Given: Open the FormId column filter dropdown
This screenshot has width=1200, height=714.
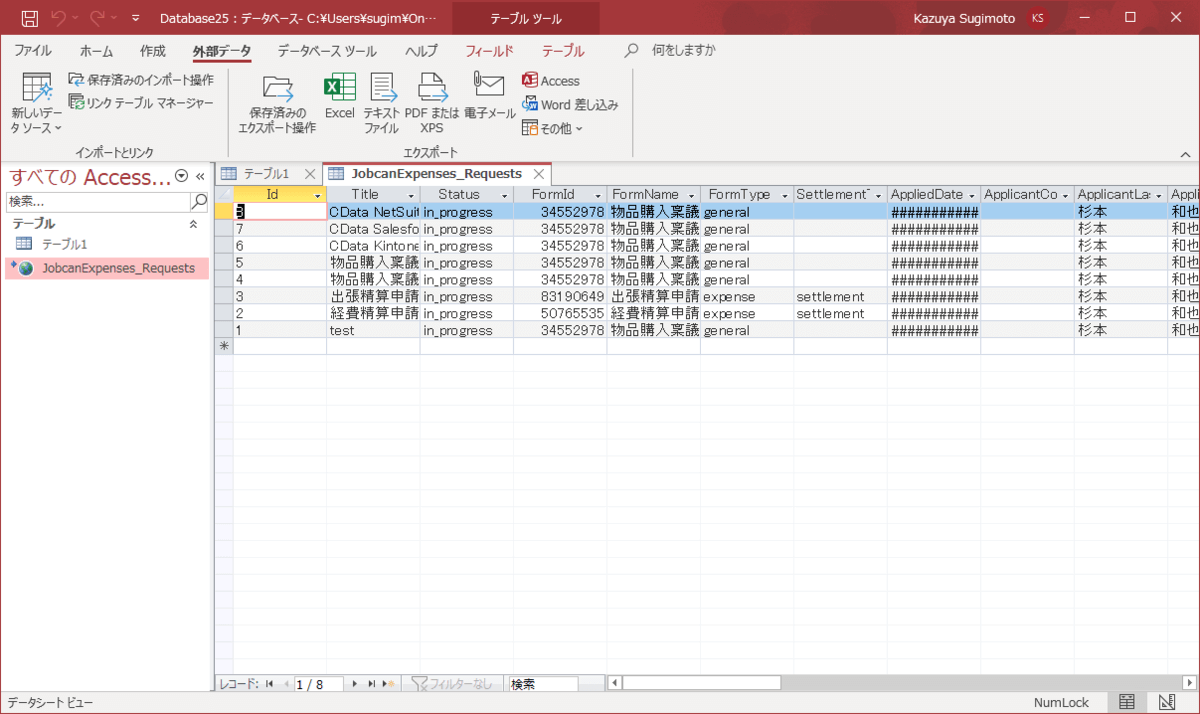Looking at the screenshot, I should [598, 195].
